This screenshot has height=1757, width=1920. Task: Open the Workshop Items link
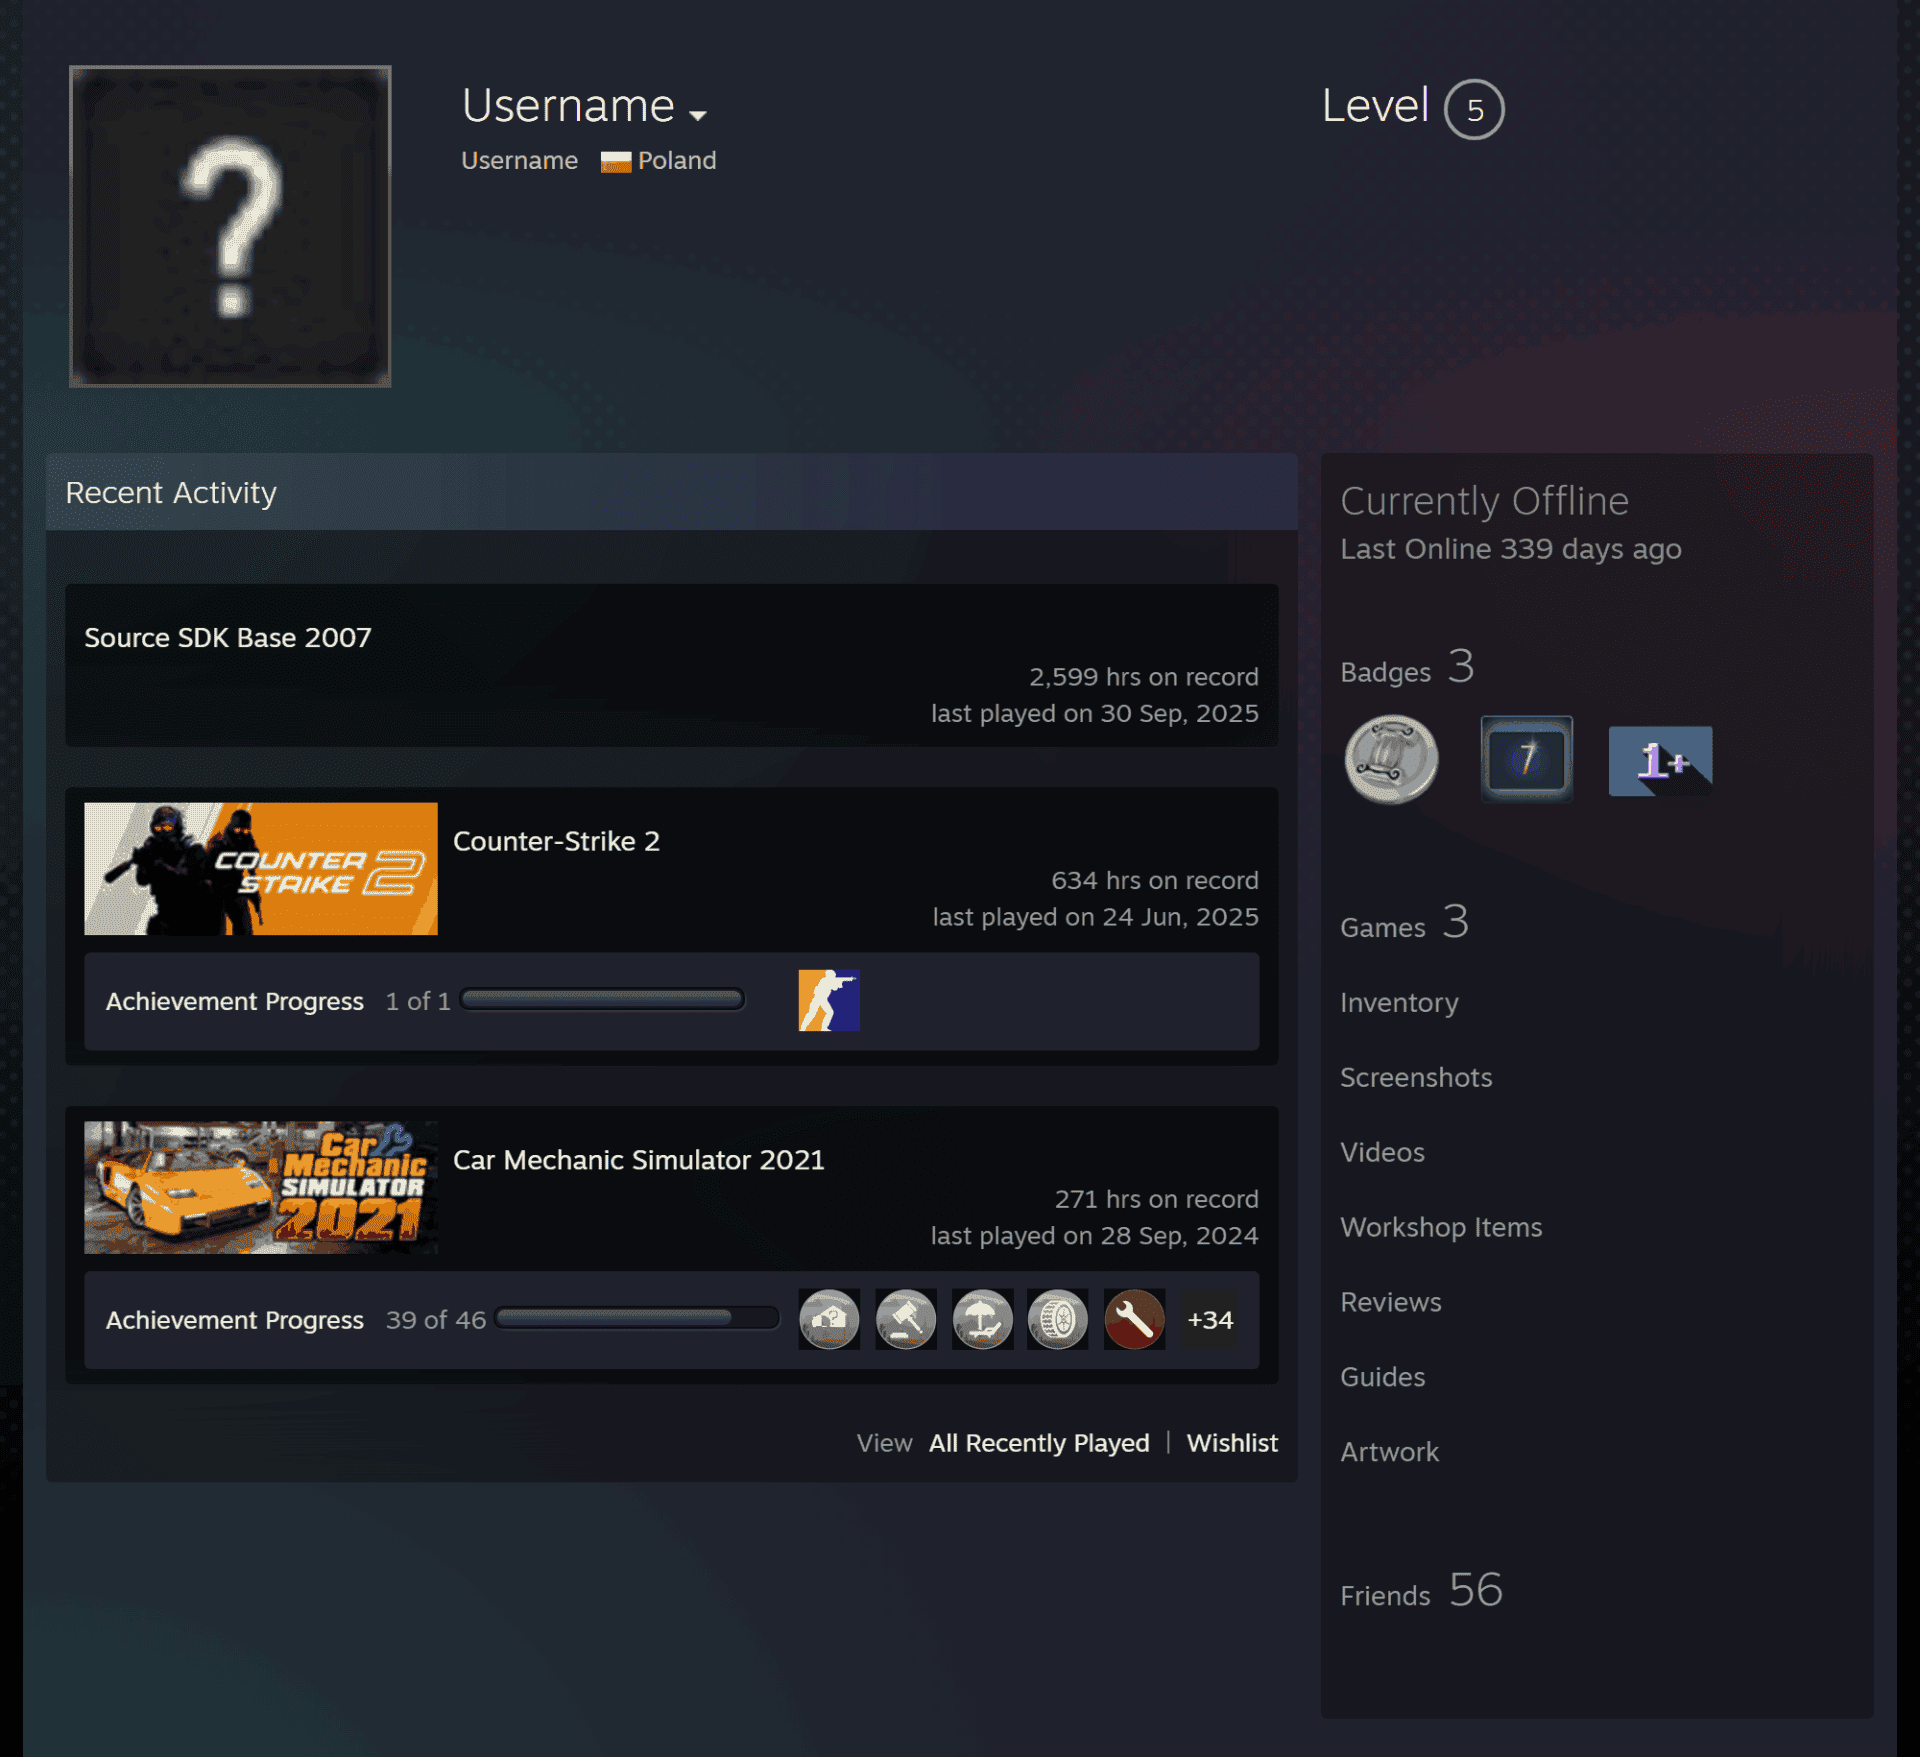1441,1227
